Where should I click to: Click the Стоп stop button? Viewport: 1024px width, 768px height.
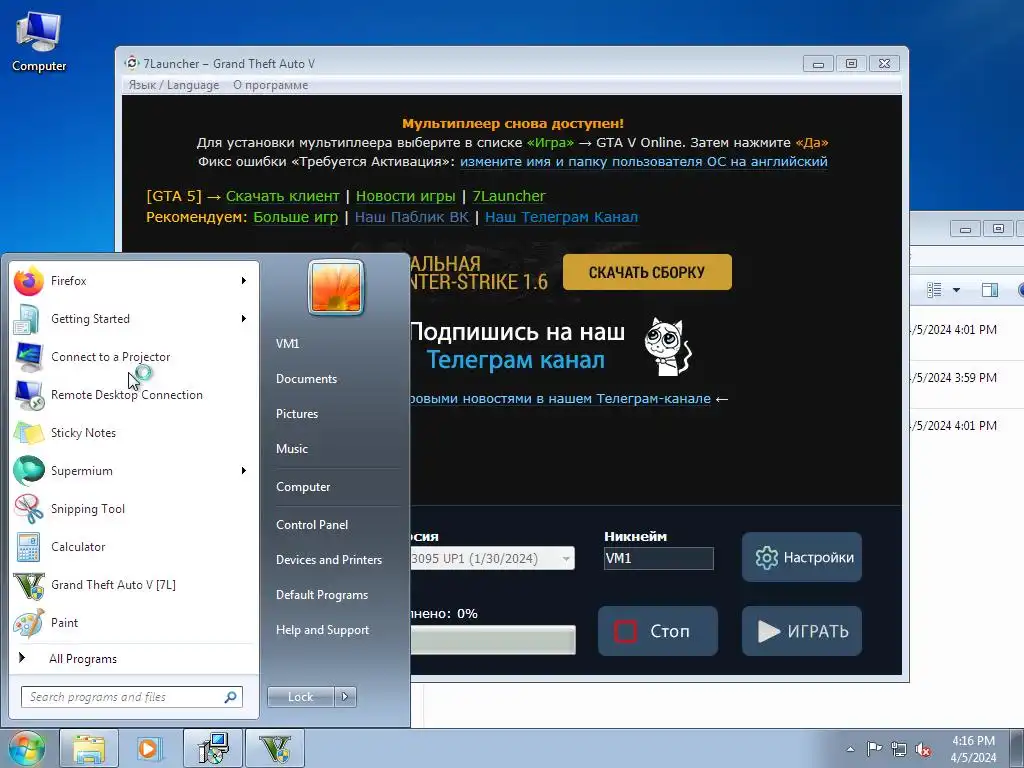click(x=658, y=631)
